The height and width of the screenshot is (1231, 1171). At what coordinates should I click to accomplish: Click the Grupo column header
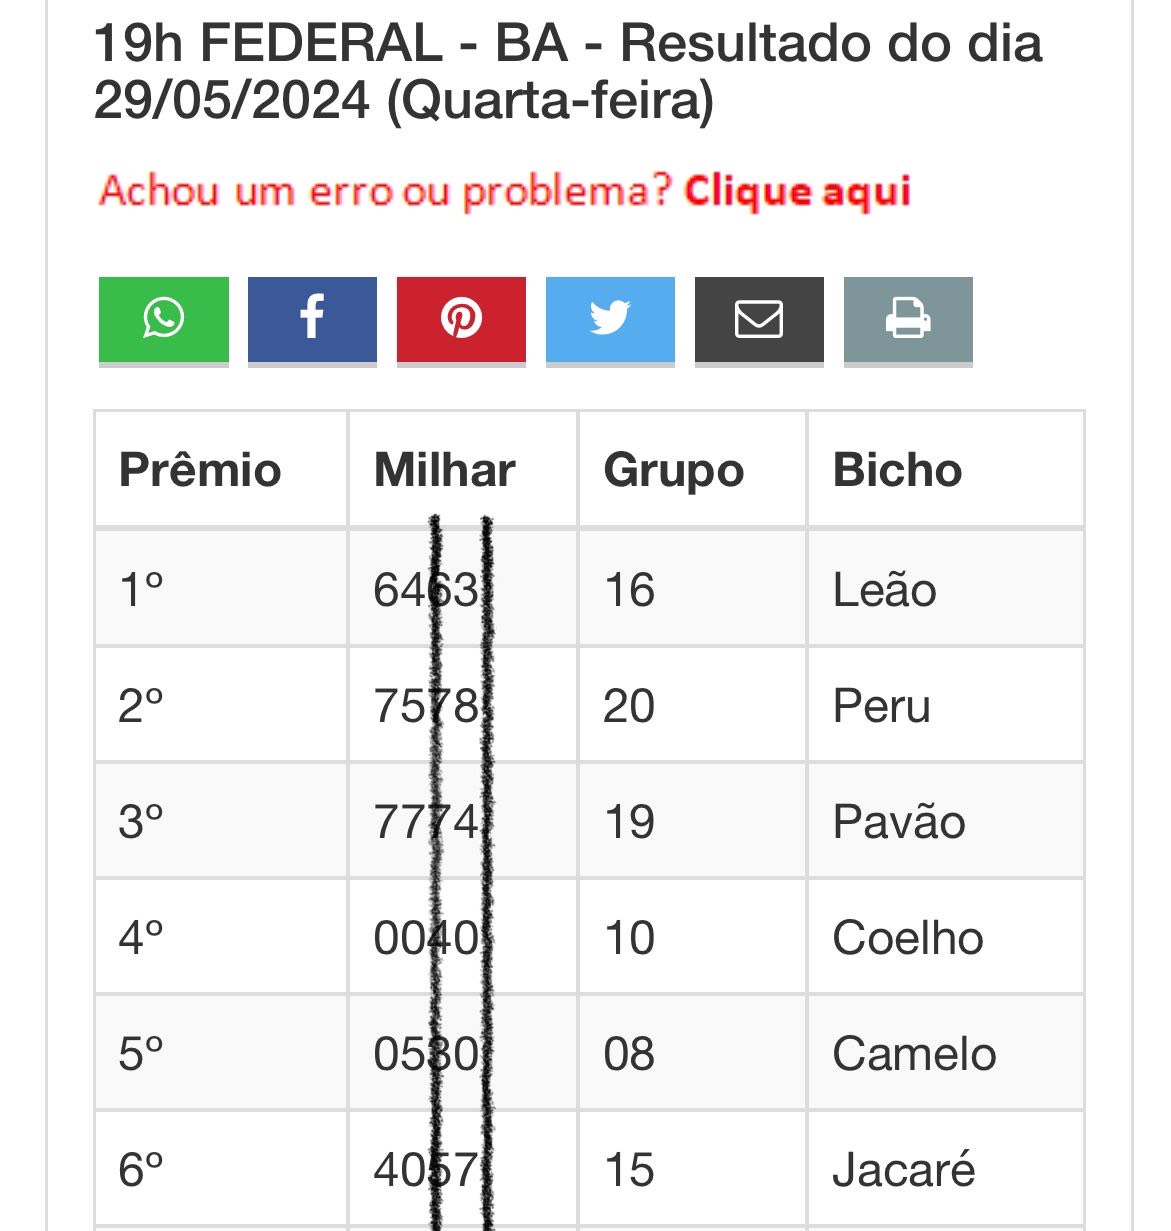674,470
